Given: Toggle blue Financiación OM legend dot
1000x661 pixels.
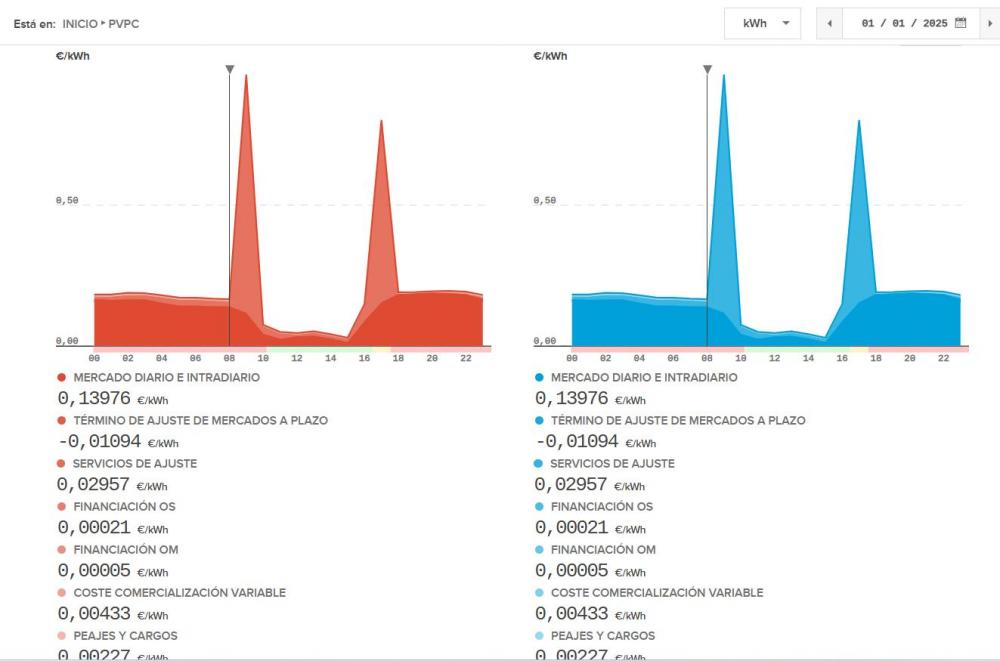Looking at the screenshot, I should (x=540, y=549).
